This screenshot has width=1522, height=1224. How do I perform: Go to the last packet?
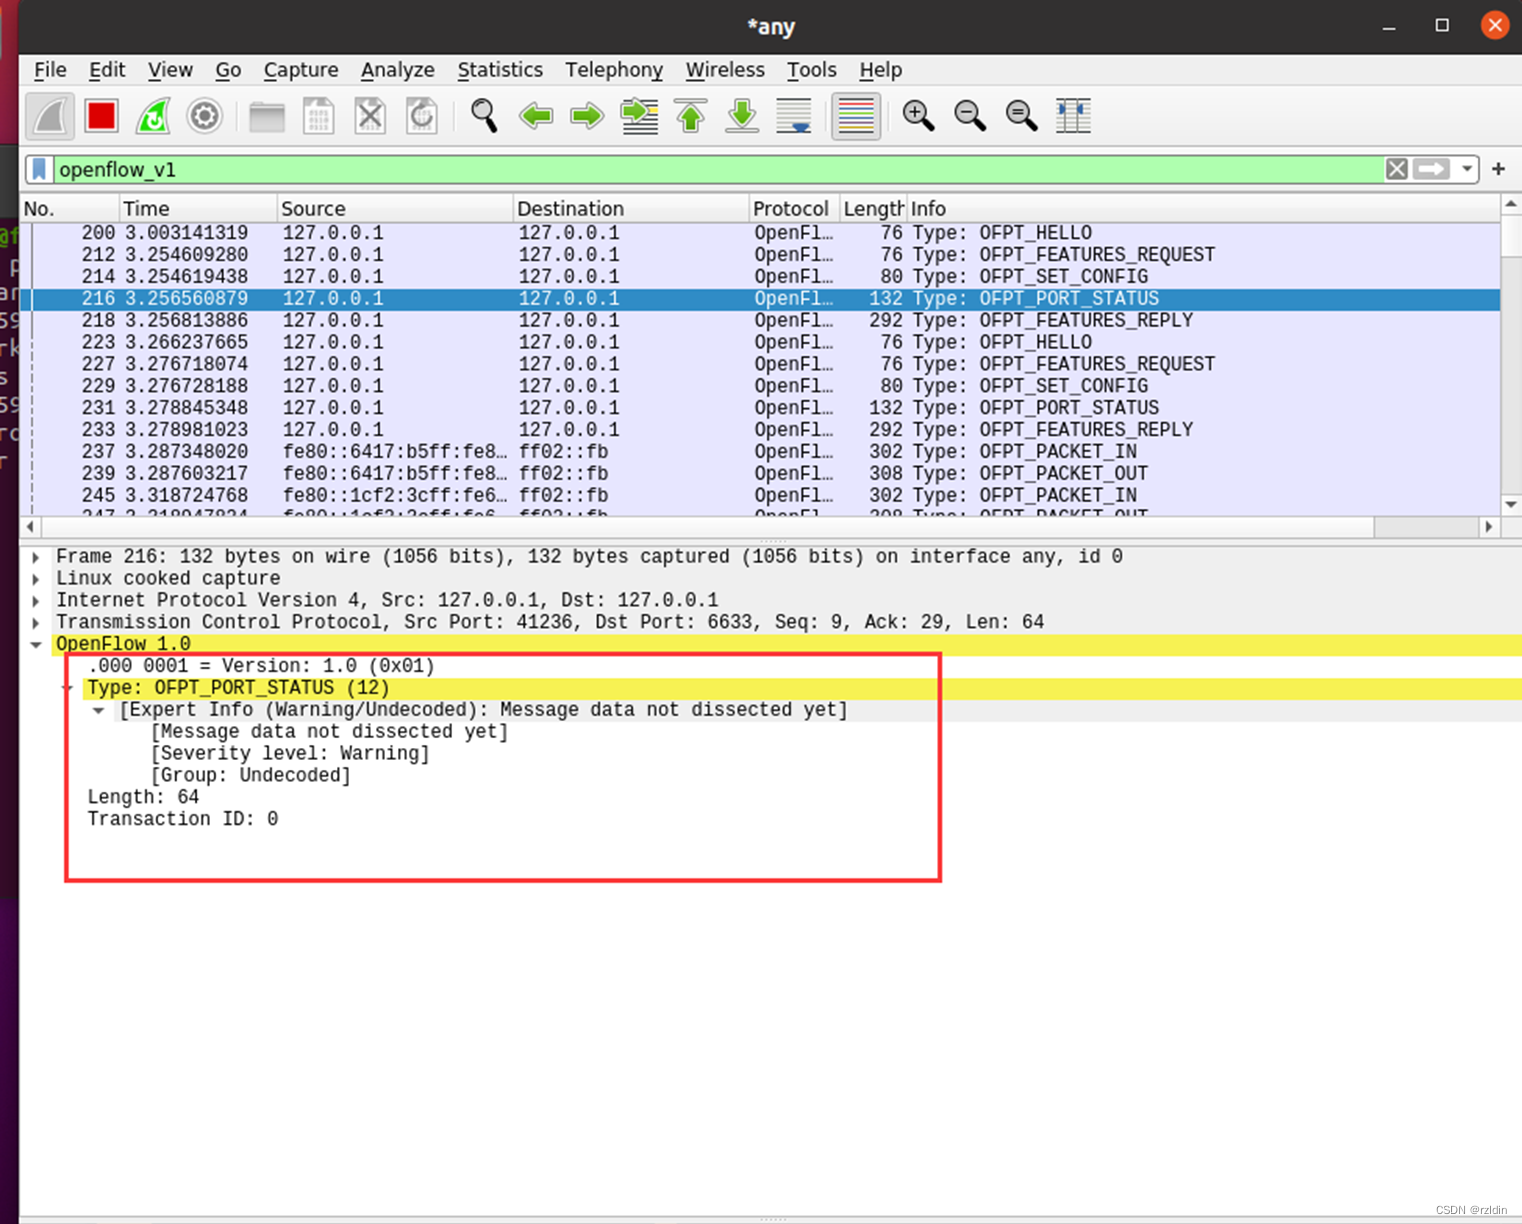coord(741,116)
